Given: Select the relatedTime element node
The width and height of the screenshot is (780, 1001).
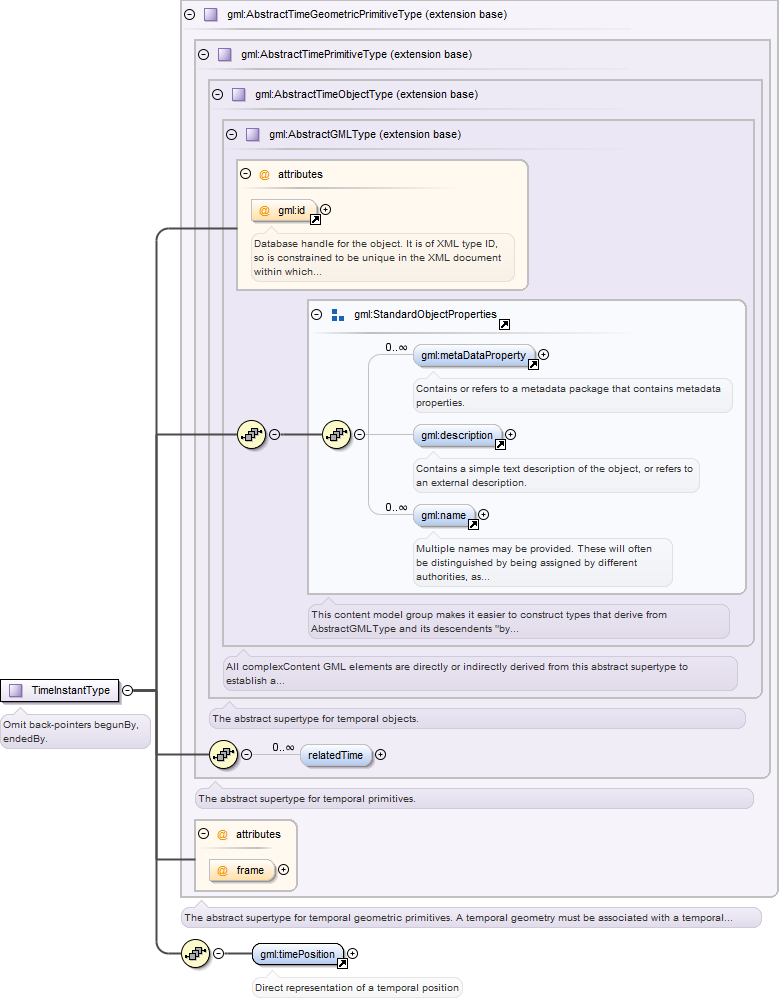Looking at the screenshot, I should (x=335, y=755).
